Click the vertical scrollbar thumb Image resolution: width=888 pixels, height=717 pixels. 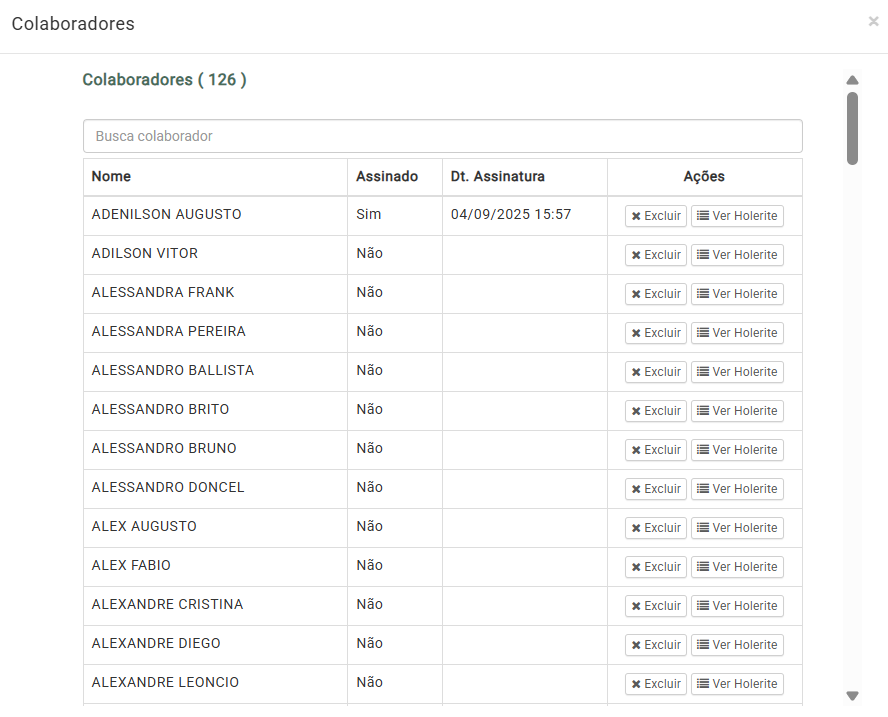click(852, 128)
